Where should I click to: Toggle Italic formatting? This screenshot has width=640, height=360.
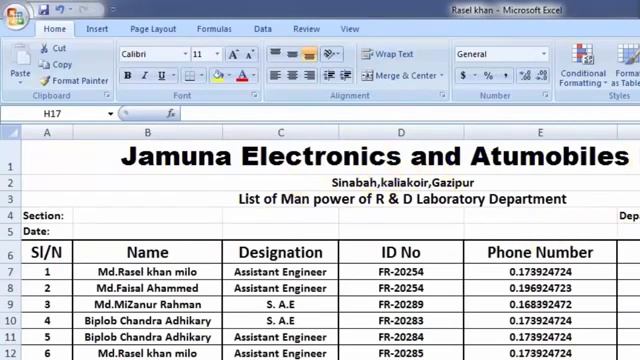tap(144, 76)
